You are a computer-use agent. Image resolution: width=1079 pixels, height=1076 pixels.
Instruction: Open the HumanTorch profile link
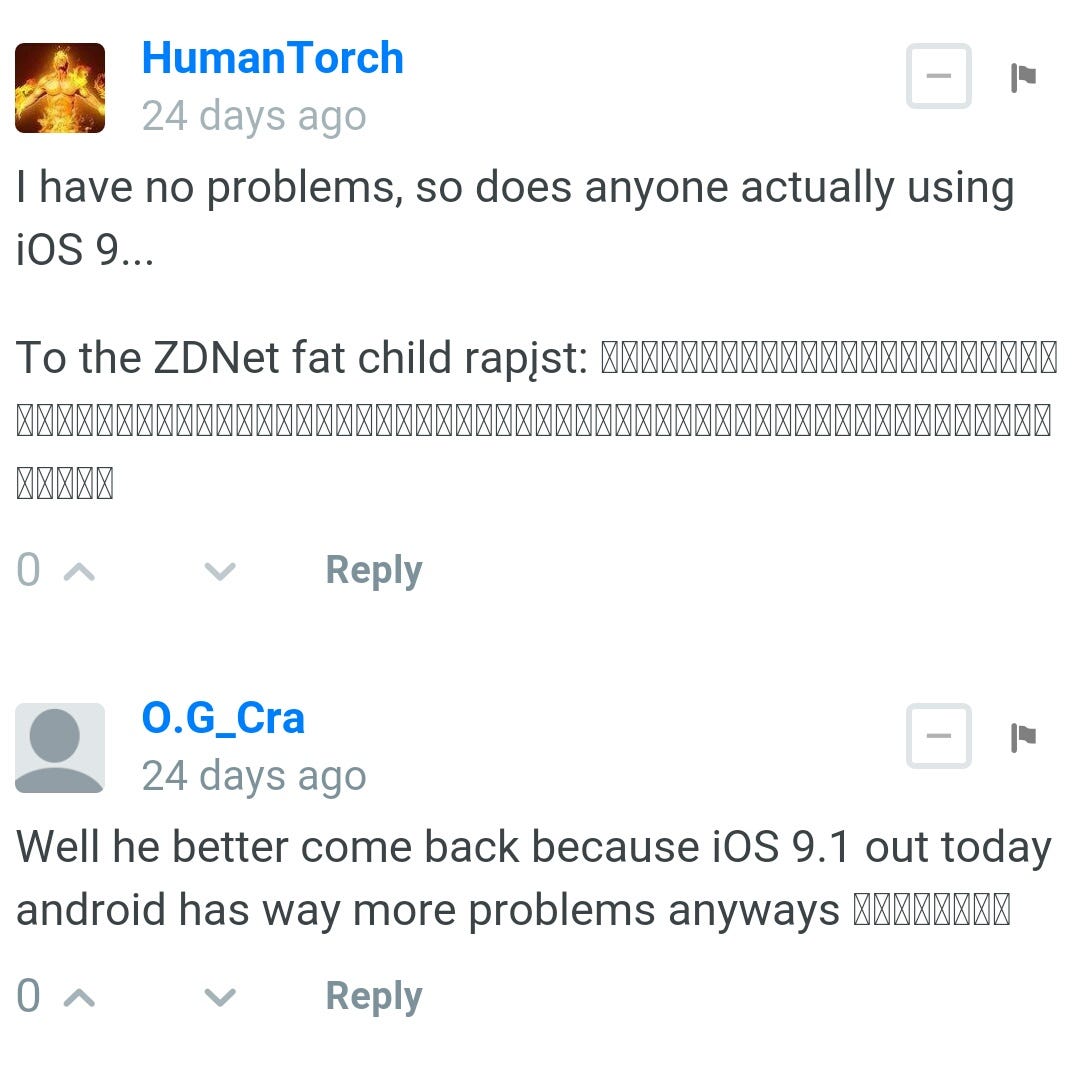click(x=273, y=58)
